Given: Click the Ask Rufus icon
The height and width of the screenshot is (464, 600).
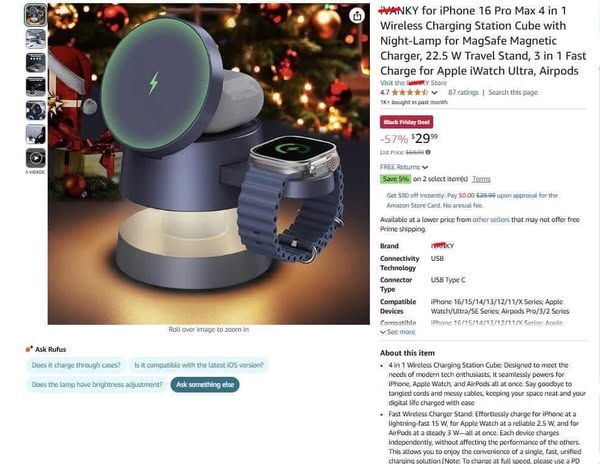Looking at the screenshot, I should [29, 349].
